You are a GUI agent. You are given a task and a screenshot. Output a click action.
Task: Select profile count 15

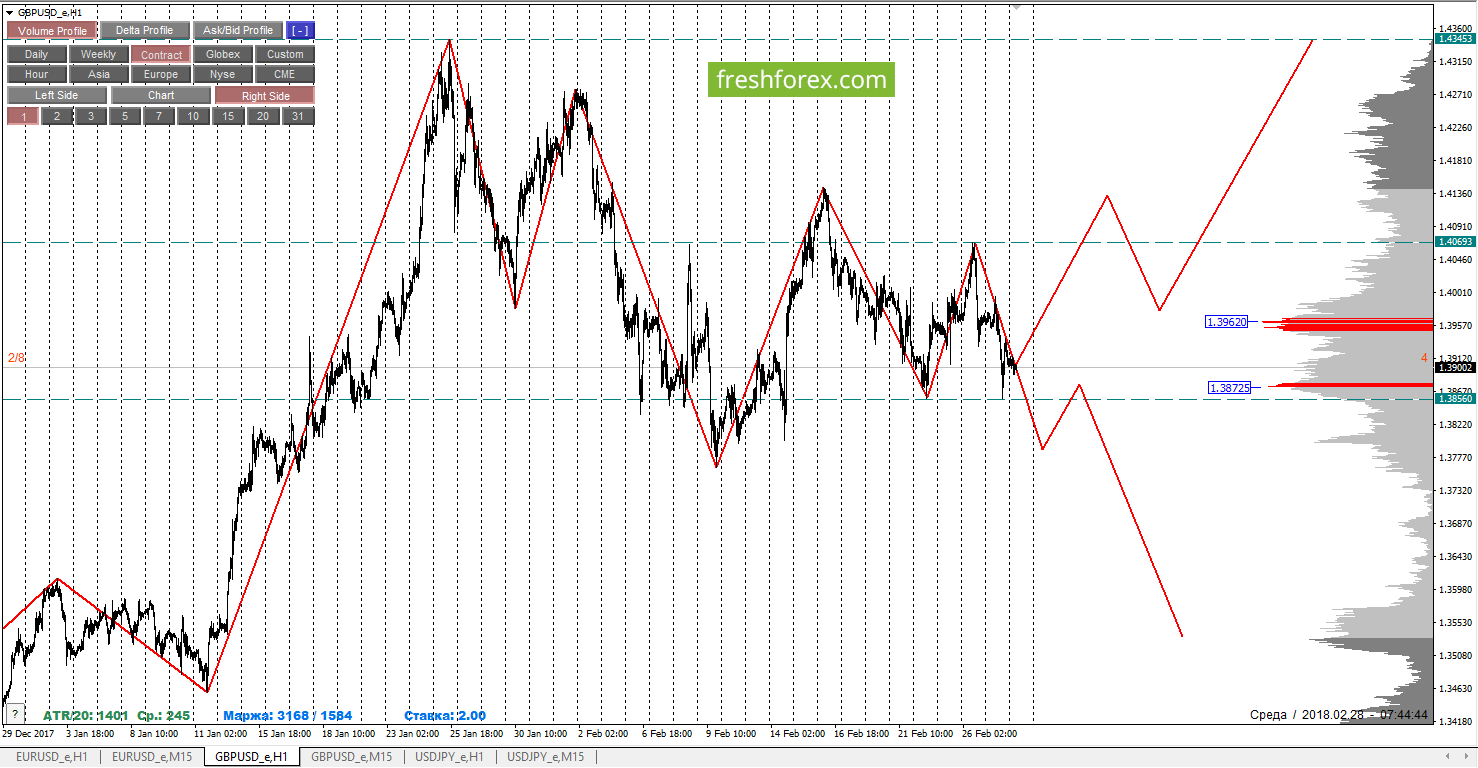click(228, 116)
